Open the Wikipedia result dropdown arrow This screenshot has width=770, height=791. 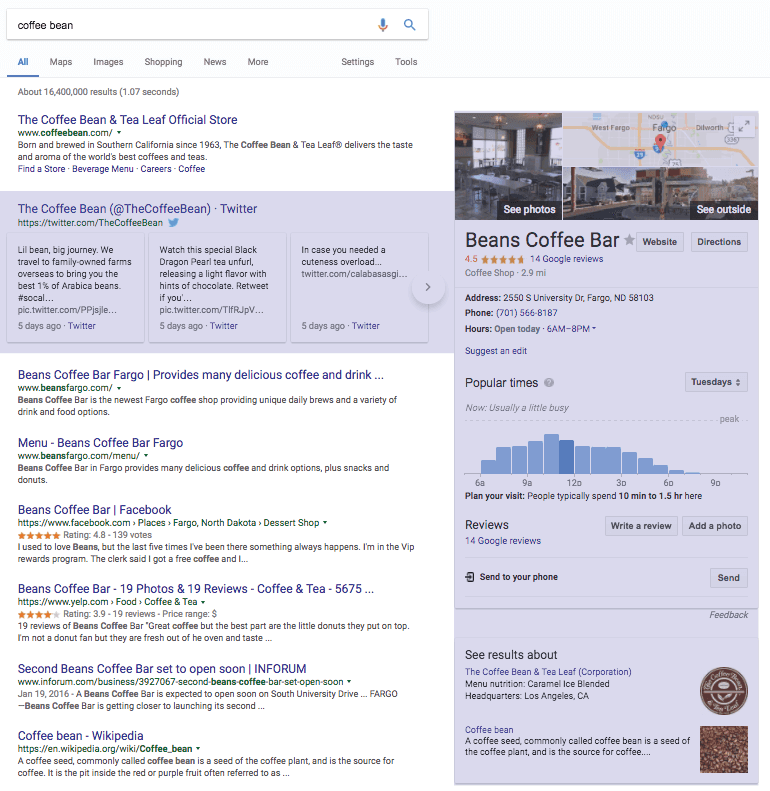[198, 749]
